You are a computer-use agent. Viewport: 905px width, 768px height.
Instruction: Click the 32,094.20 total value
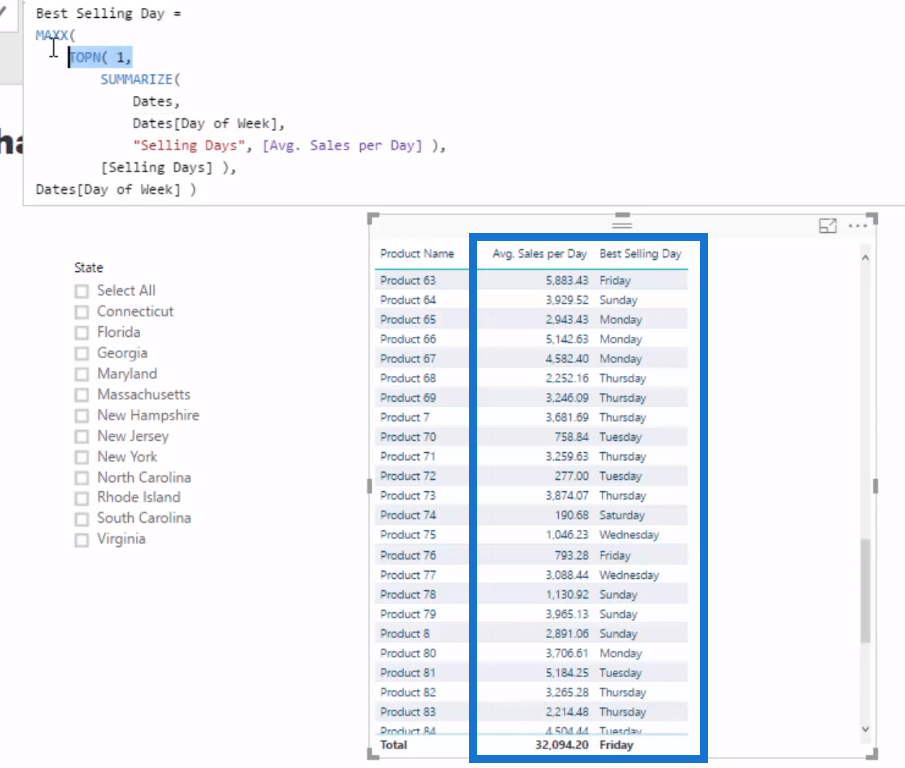point(562,745)
